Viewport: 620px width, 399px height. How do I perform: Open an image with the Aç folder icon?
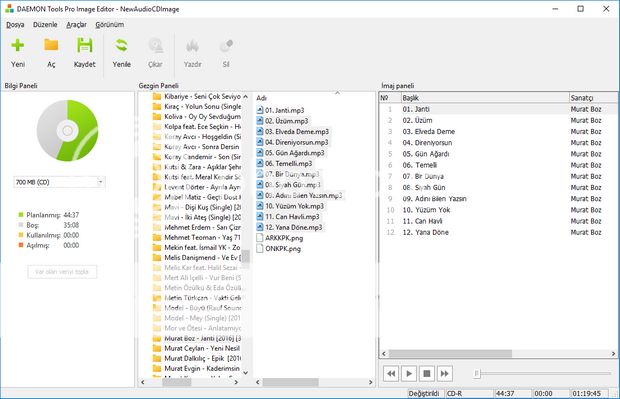51,45
